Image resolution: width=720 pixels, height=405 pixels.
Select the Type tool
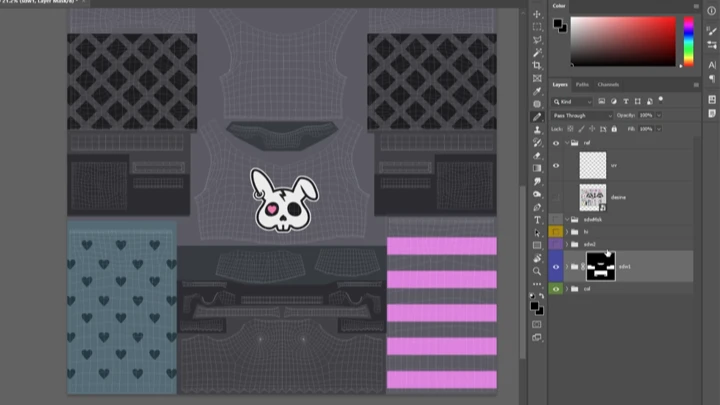(x=537, y=220)
